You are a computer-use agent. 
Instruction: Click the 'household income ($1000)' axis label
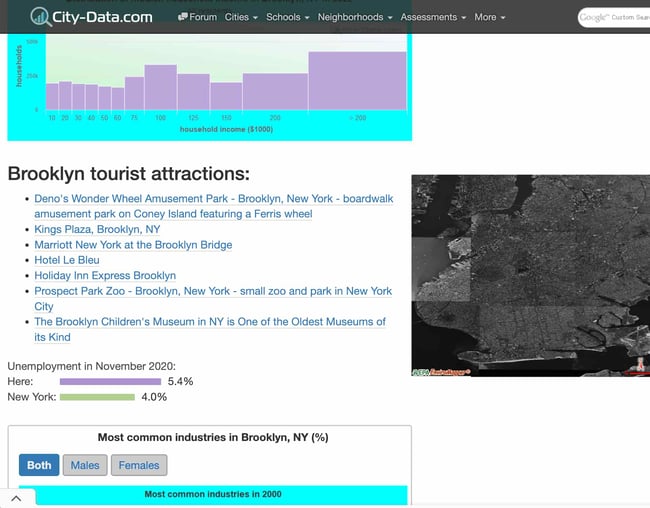(226, 129)
